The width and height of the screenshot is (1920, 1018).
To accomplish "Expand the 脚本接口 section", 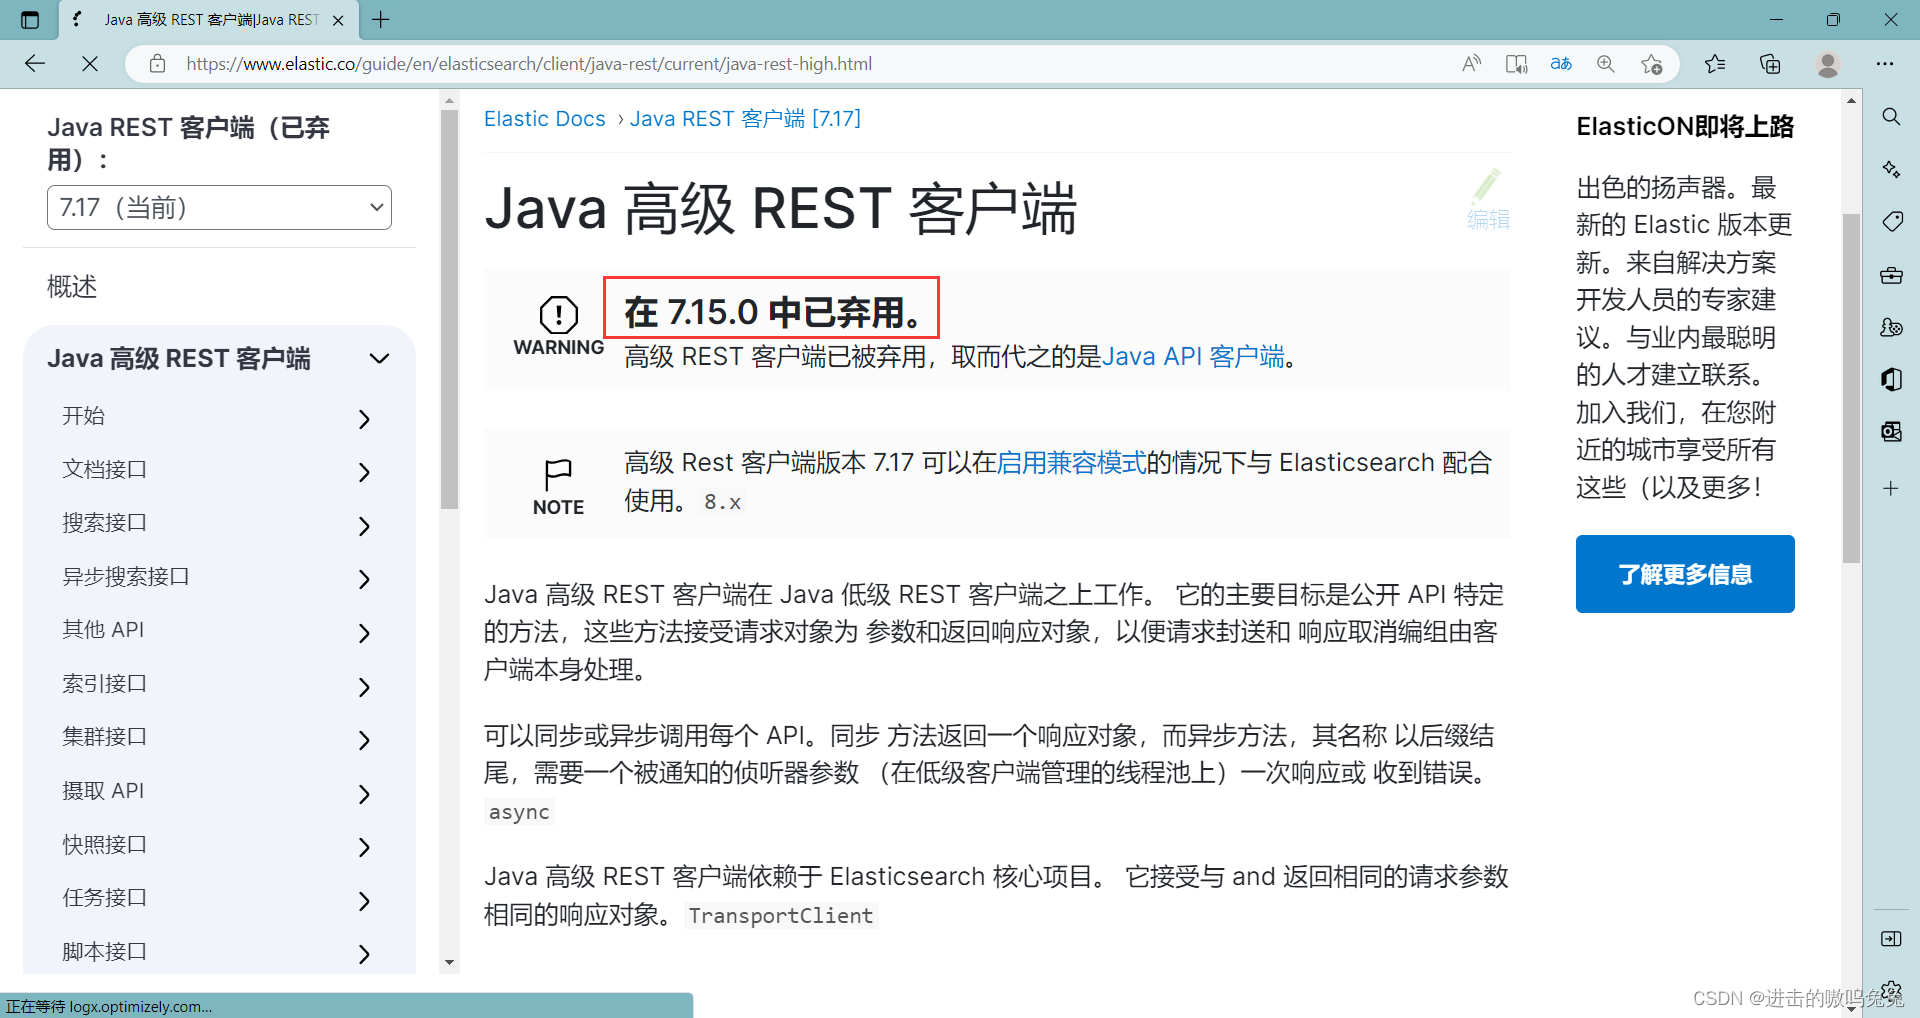I will [364, 954].
